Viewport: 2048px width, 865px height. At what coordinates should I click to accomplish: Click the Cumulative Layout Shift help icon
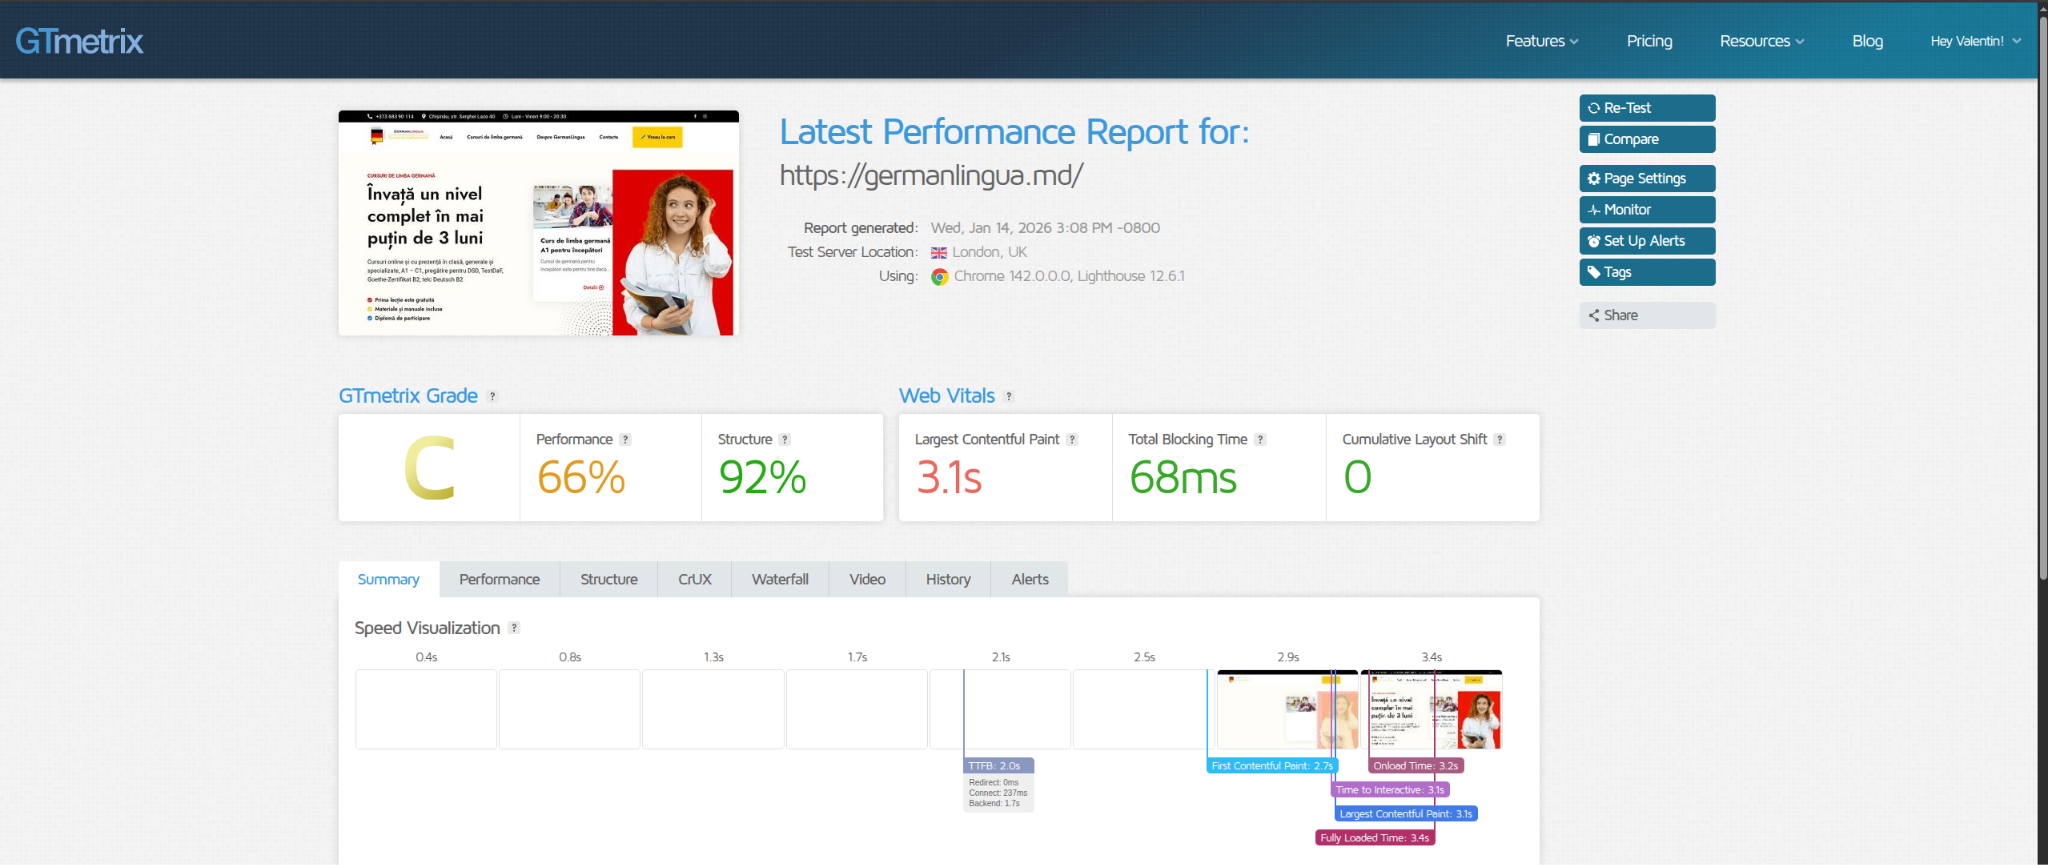[1499, 440]
